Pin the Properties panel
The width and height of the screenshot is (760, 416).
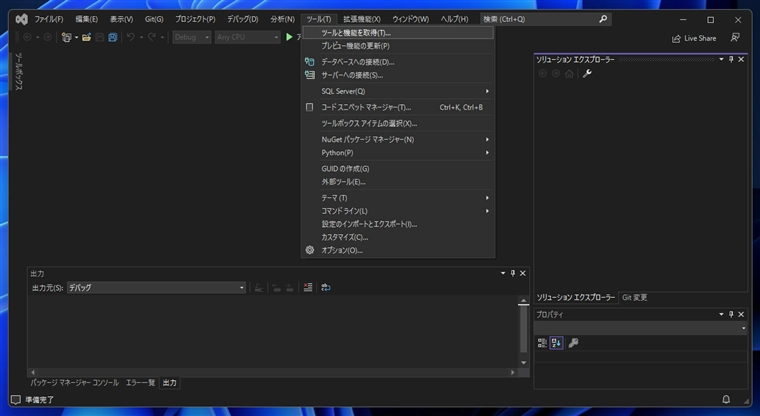tap(731, 314)
